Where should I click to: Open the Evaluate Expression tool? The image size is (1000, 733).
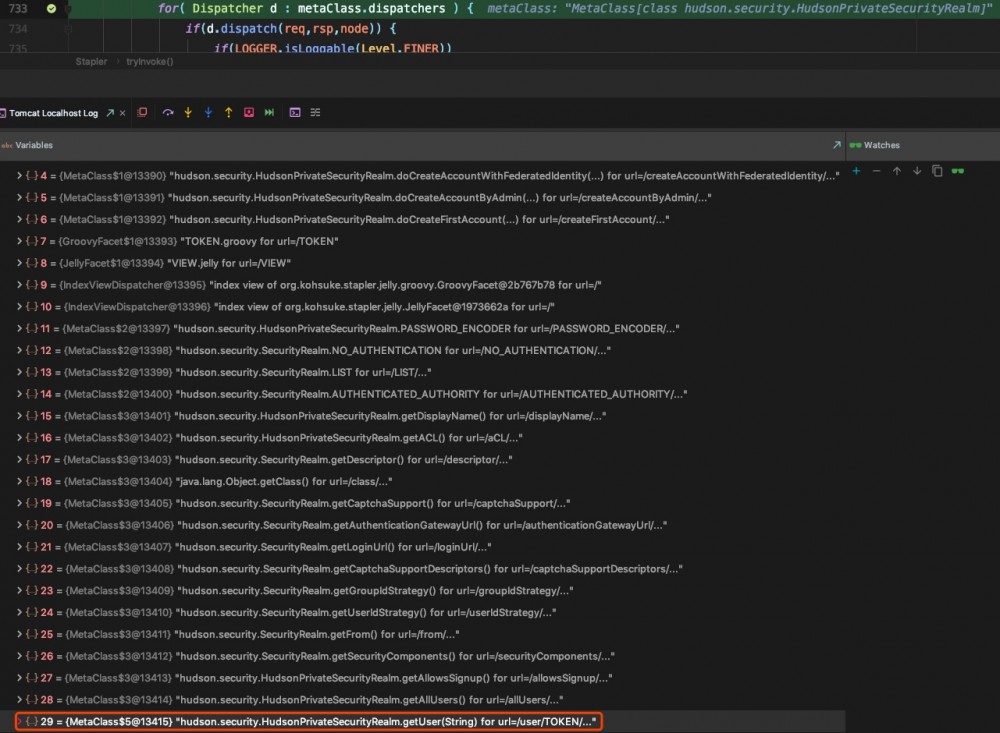pyautogui.click(x=294, y=112)
